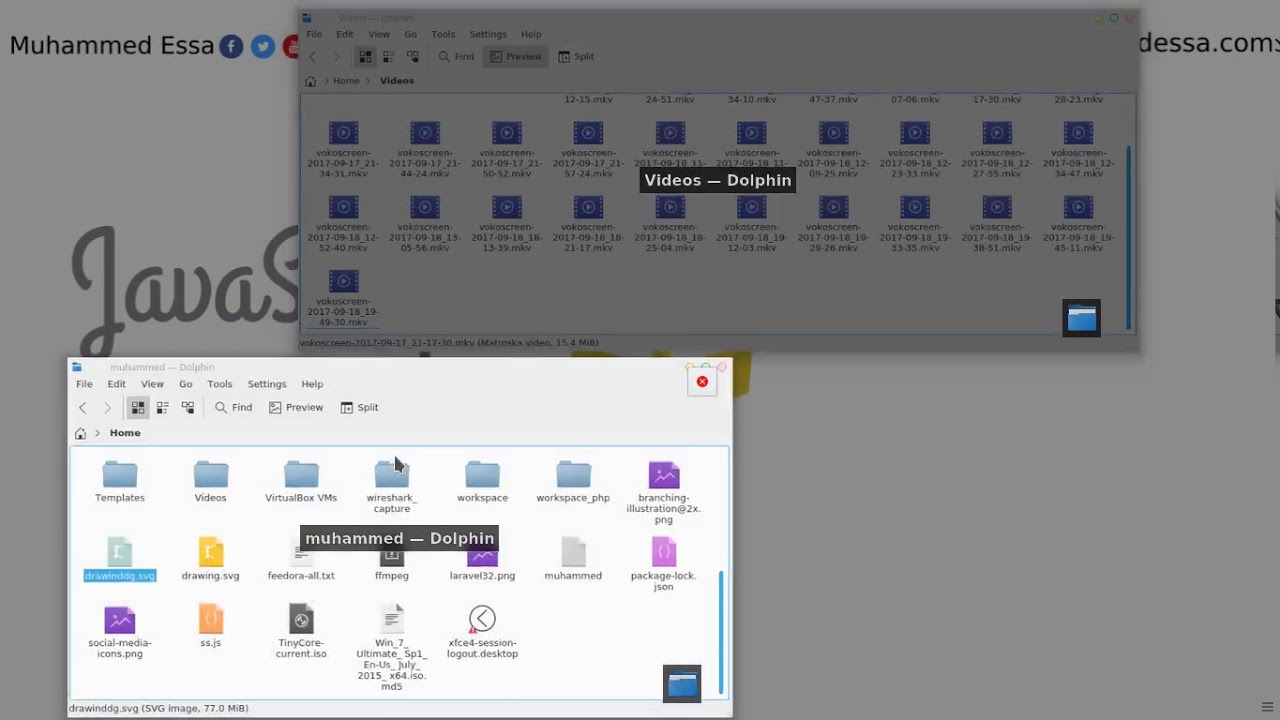Switch to Details view in Videos window

click(411, 56)
